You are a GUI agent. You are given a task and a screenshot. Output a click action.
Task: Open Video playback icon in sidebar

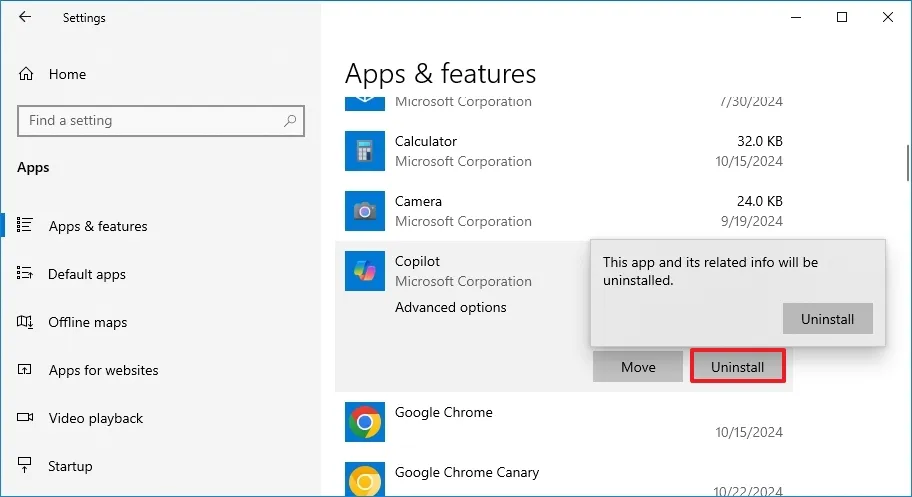tap(24, 417)
